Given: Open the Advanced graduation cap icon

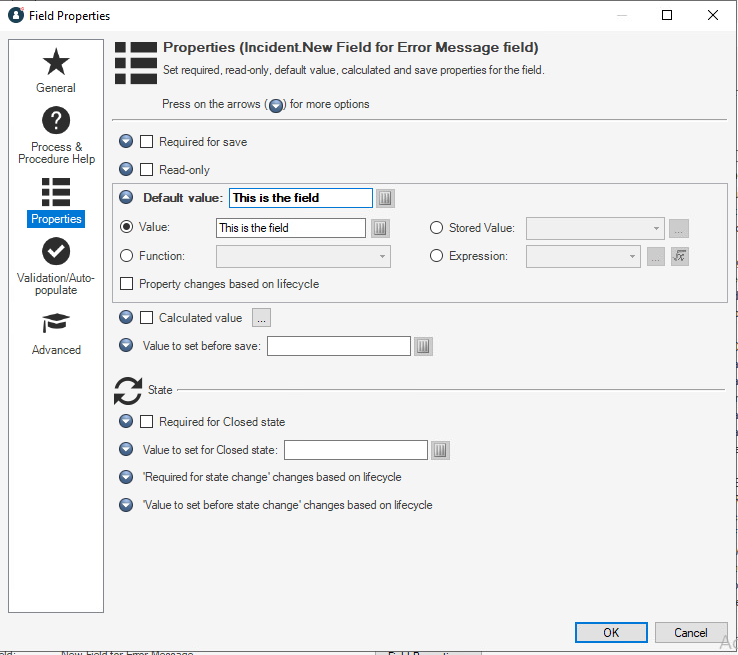Looking at the screenshot, I should click(x=56, y=324).
